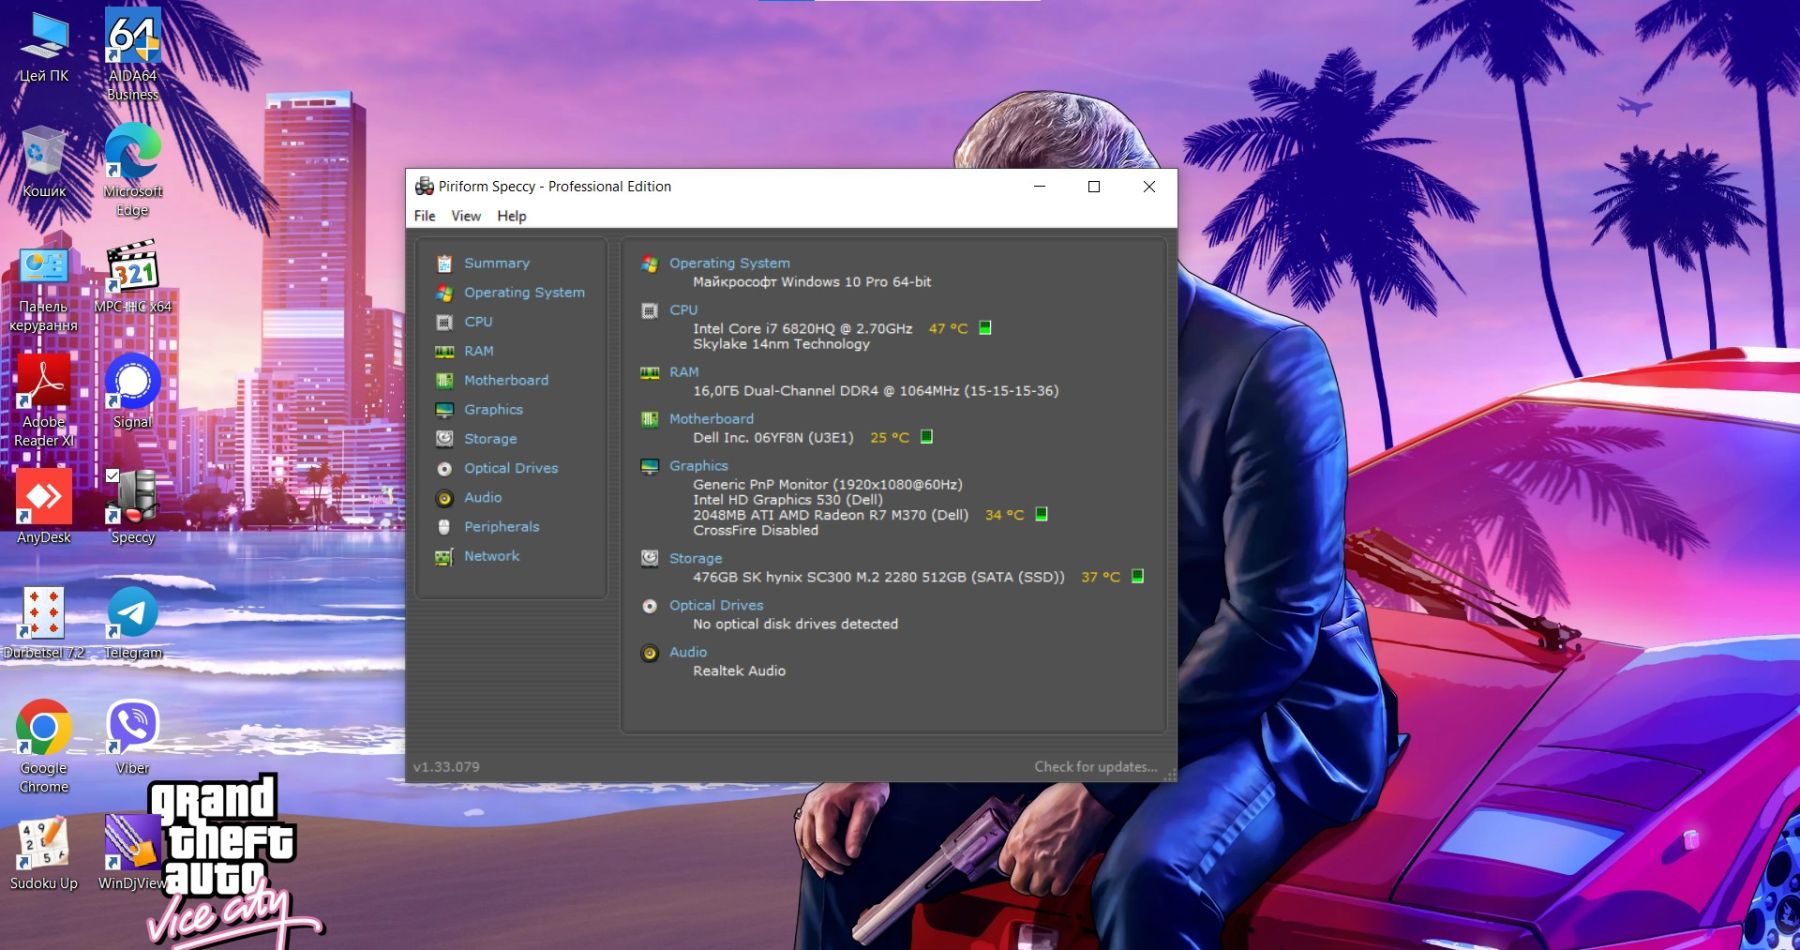This screenshot has height=950, width=1800.
Task: Launch the Telegram desktop shortcut
Action: tap(132, 622)
